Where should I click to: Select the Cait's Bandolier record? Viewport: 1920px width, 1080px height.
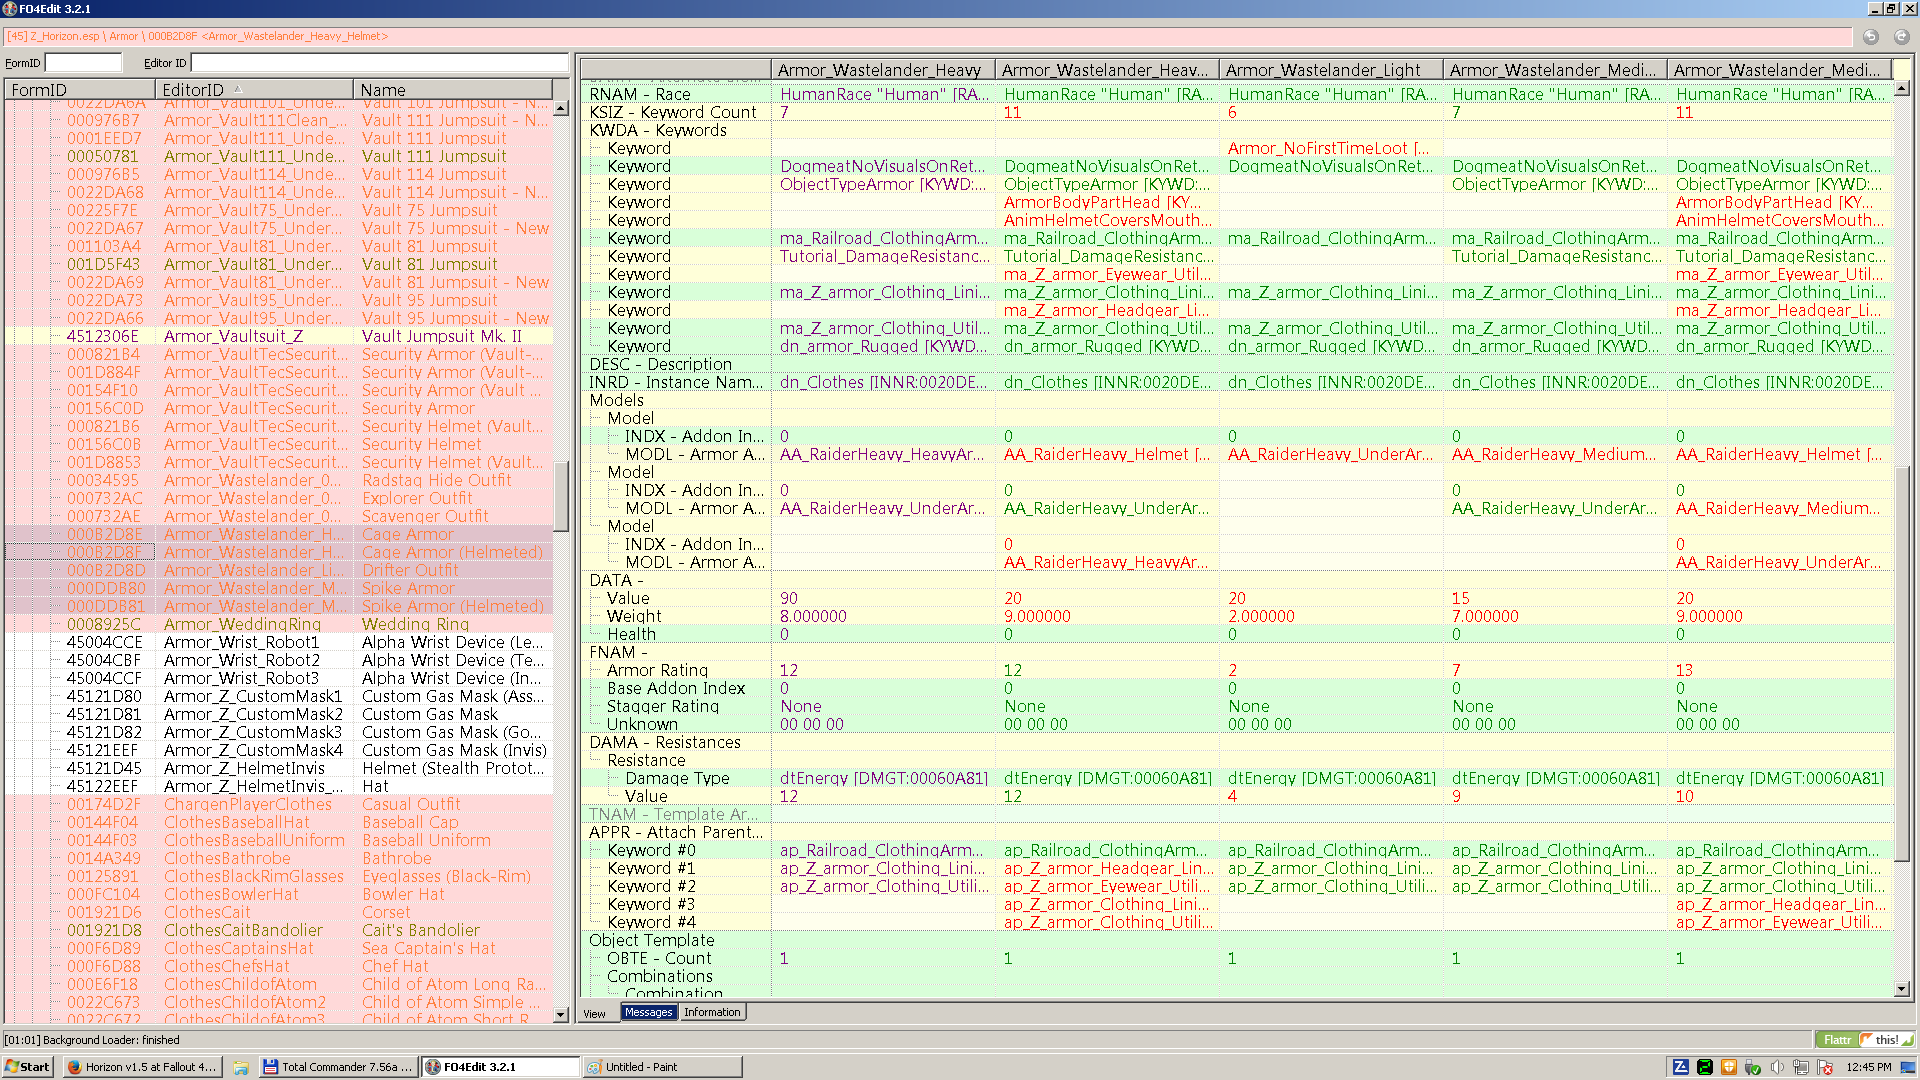[280, 930]
